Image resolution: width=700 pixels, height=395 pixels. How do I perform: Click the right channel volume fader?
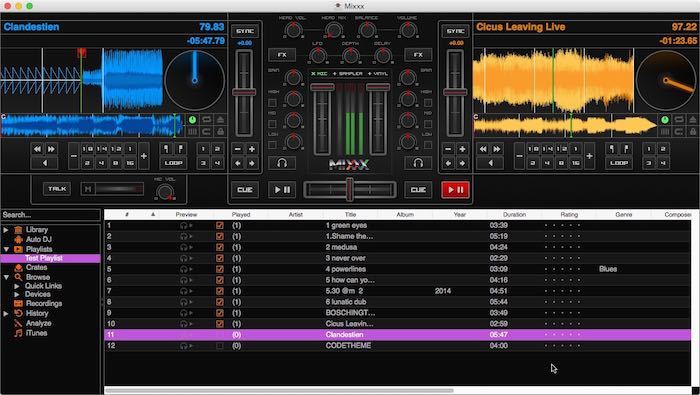coord(378,87)
